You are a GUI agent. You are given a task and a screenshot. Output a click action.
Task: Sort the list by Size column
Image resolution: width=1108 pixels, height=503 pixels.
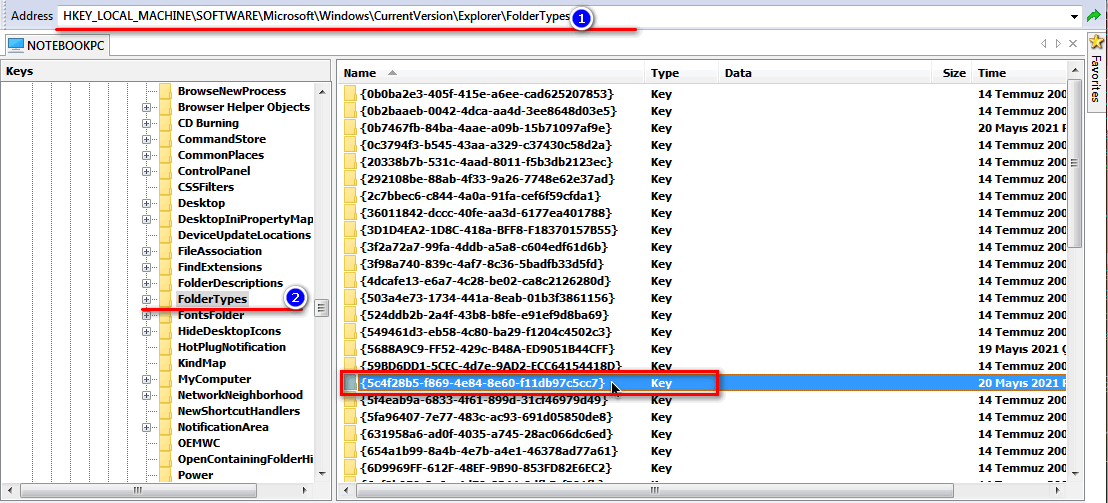(x=953, y=73)
